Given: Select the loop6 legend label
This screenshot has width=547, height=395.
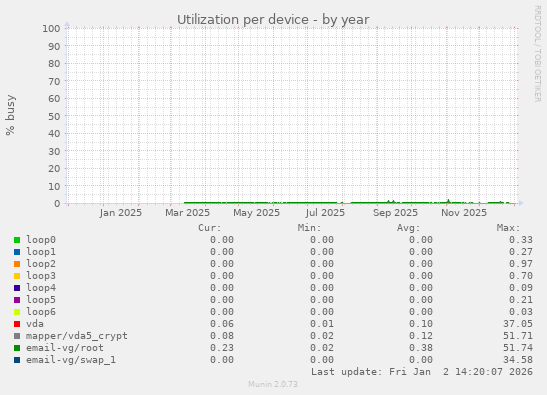Looking at the screenshot, I should click(41, 312).
